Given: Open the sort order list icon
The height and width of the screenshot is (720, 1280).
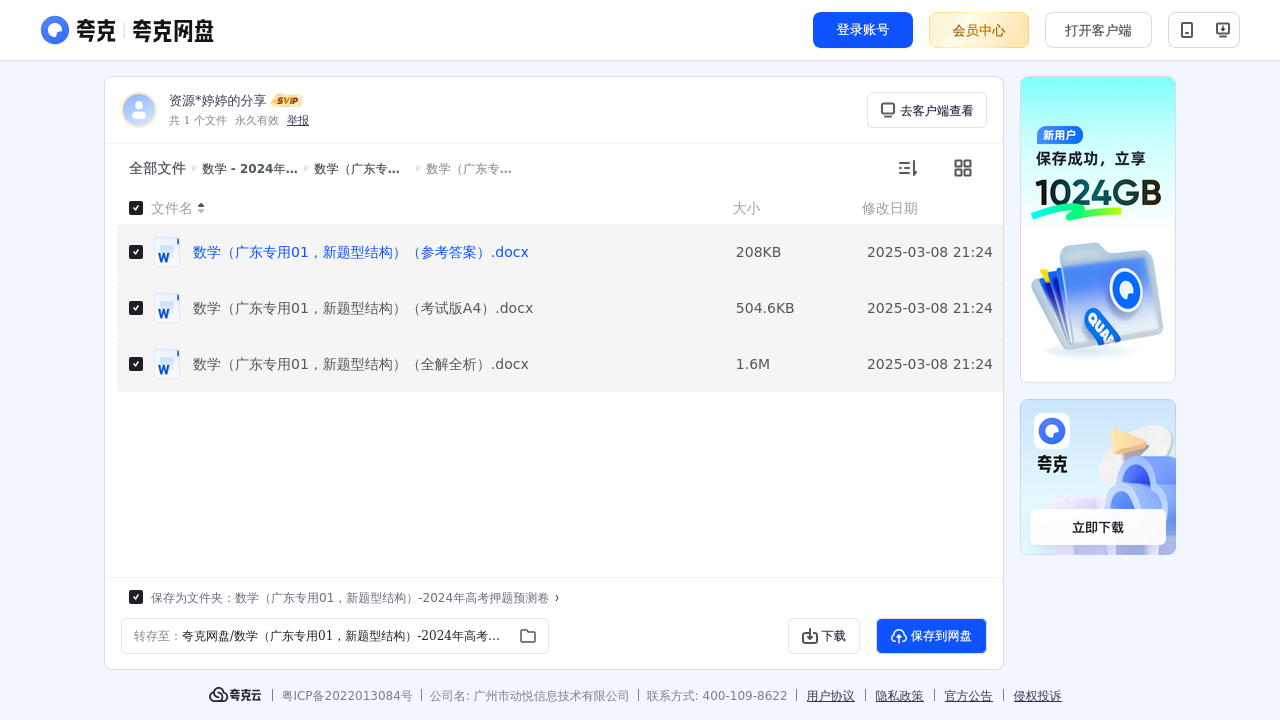Looking at the screenshot, I should (907, 168).
